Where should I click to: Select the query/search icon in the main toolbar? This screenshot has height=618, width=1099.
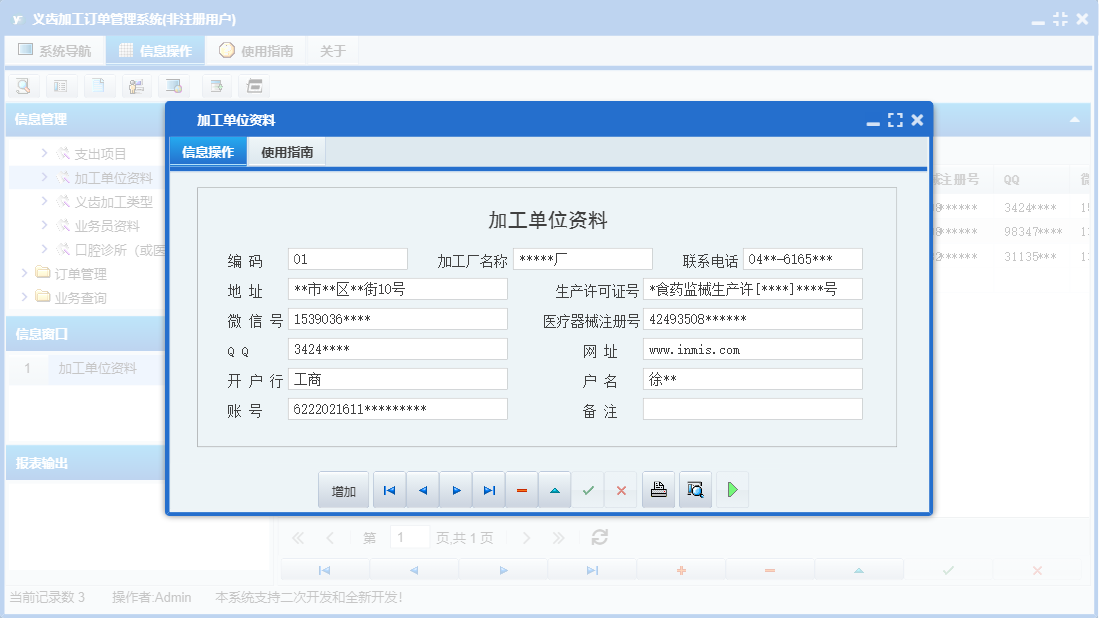point(22,86)
